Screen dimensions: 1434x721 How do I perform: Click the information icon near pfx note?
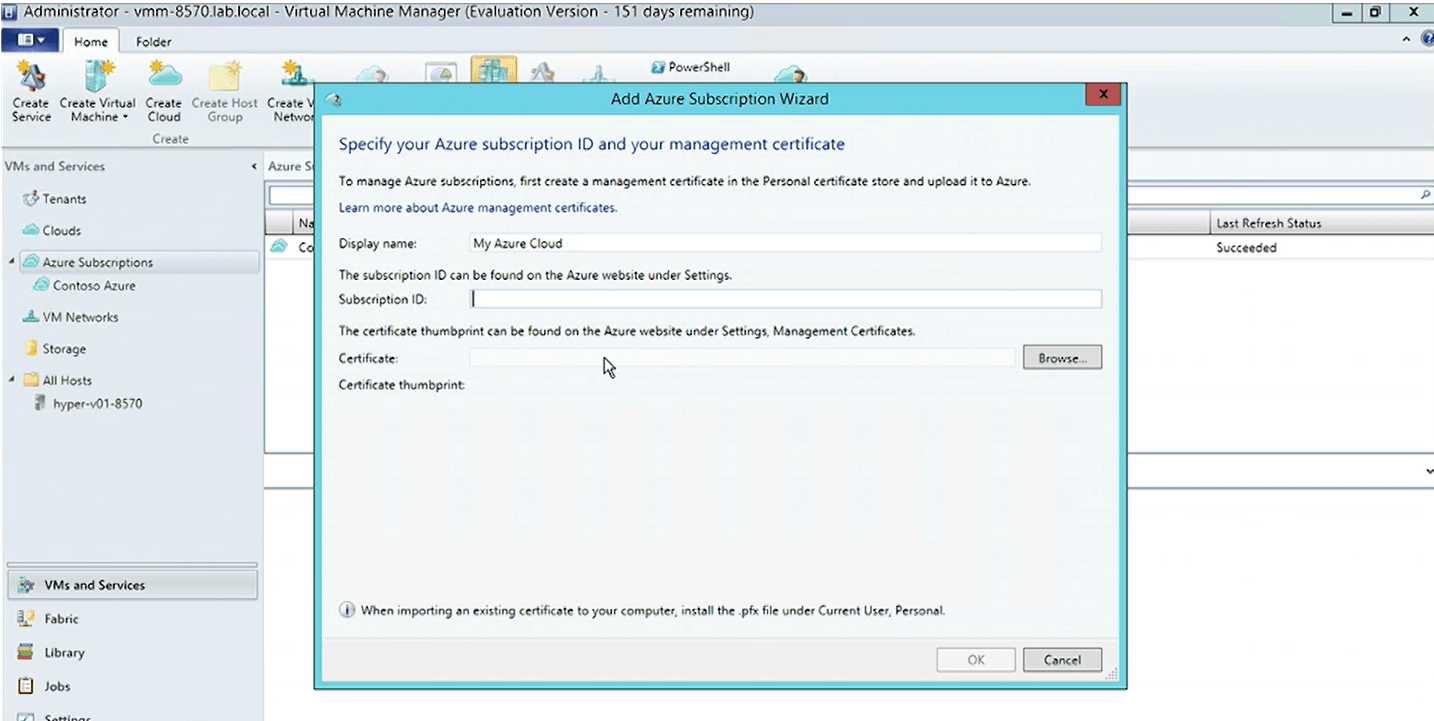point(348,610)
